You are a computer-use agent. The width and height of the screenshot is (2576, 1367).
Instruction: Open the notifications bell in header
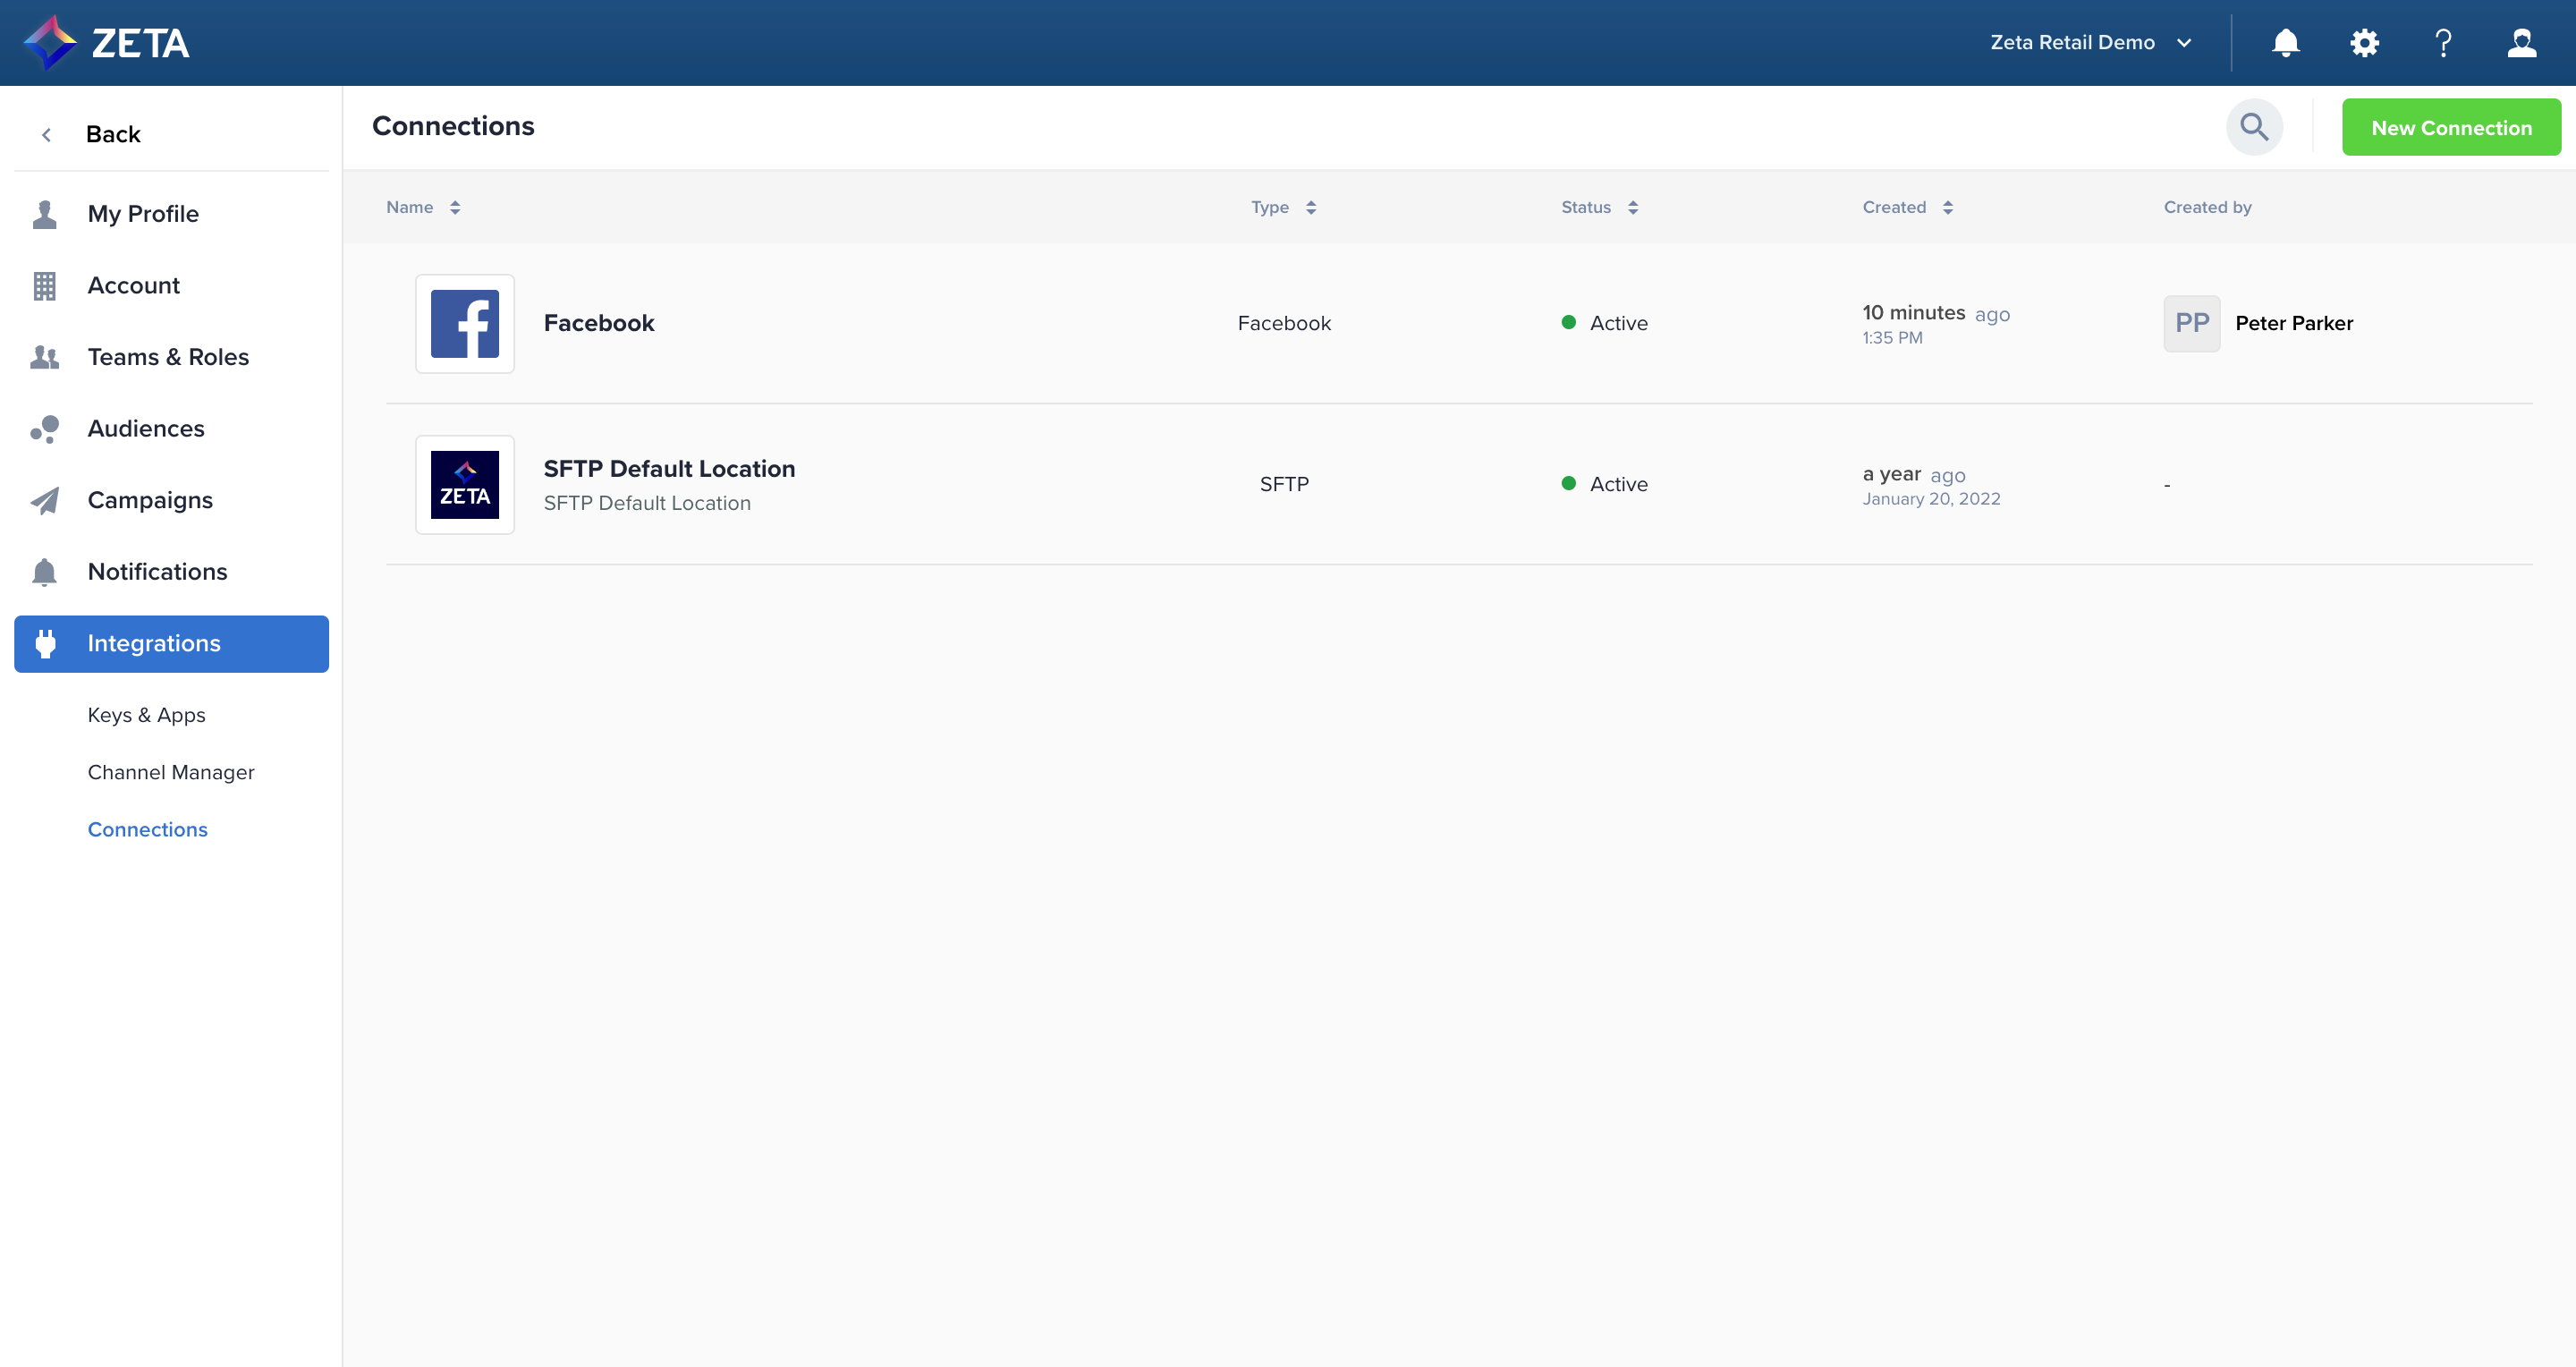pos(2285,43)
